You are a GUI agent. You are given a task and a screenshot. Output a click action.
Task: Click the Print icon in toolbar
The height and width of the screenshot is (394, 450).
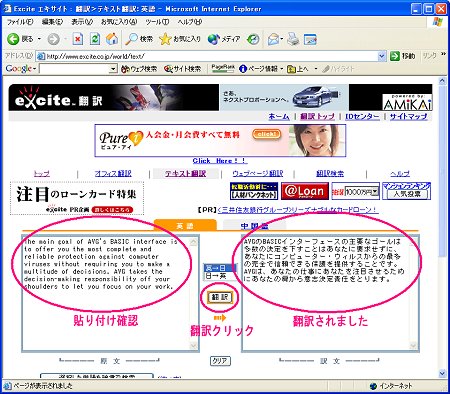pos(293,39)
